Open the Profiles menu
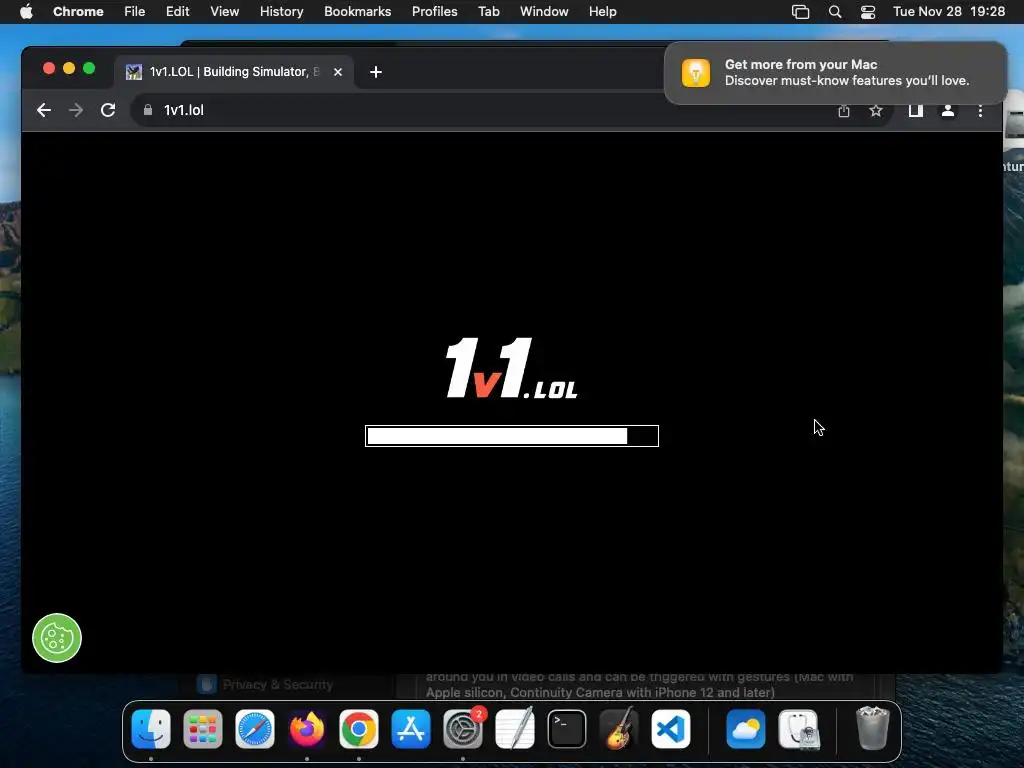The image size is (1024, 768). click(434, 12)
